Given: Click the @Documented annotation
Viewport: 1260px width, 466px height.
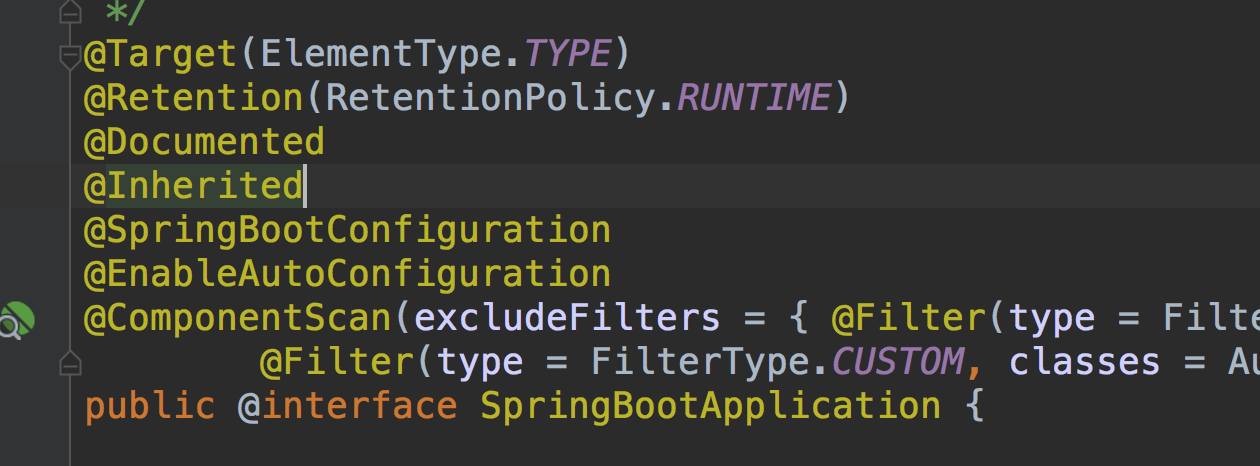Looking at the screenshot, I should pyautogui.click(x=204, y=142).
